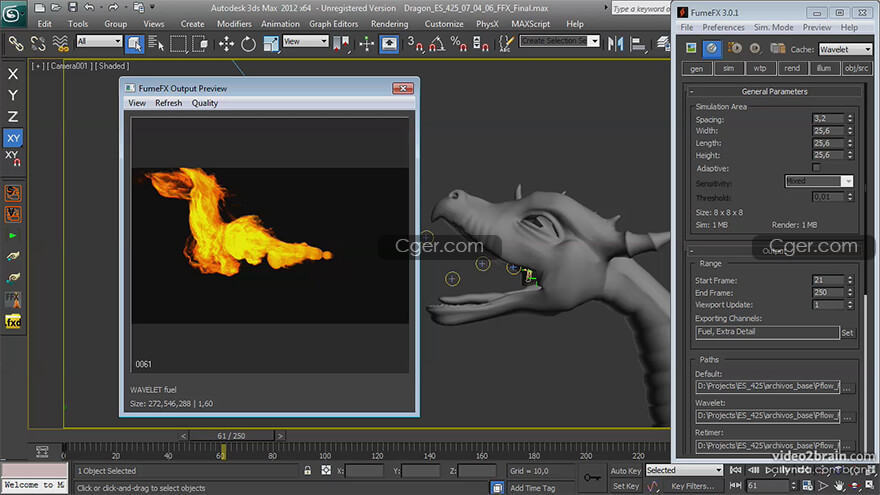This screenshot has height=495, width=880.
Task: Switch to the rend tab
Action: [792, 68]
